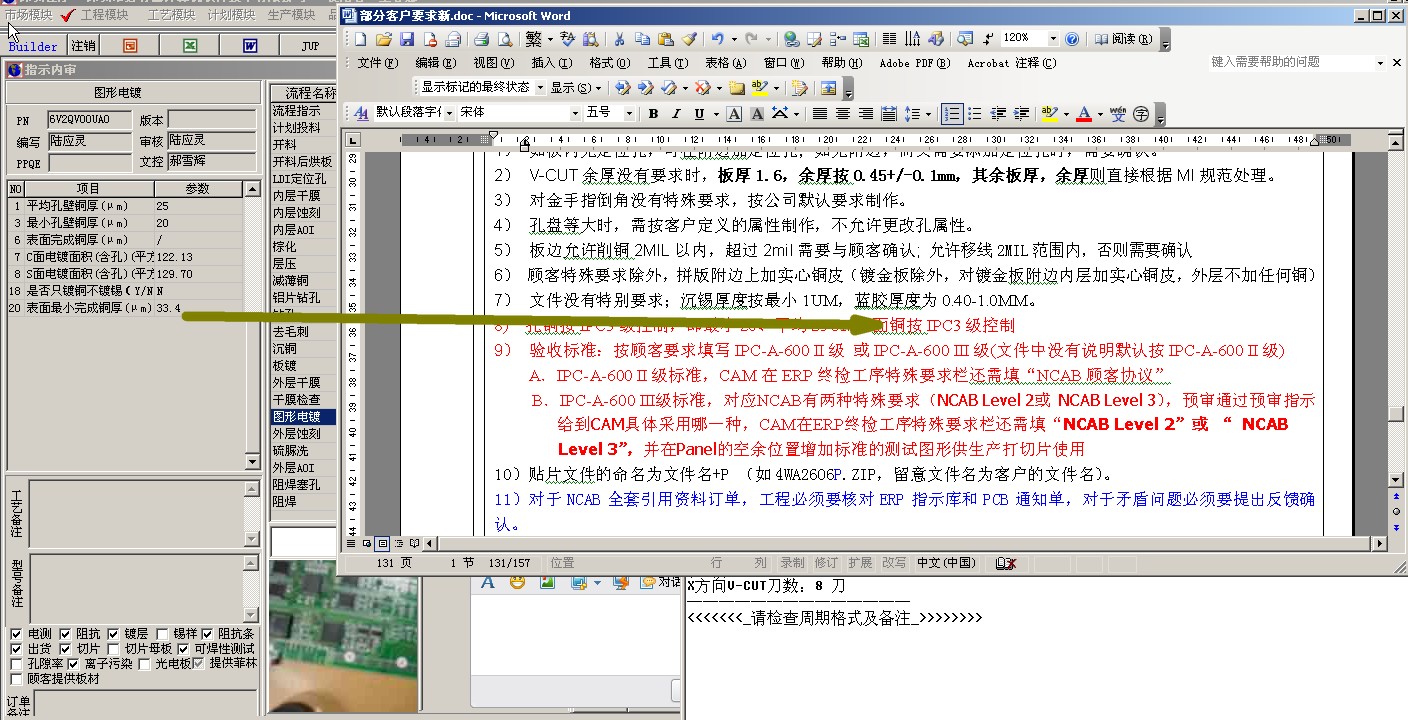Click the Bullets list icon
Screen dimensions: 1408x720
tap(975, 114)
